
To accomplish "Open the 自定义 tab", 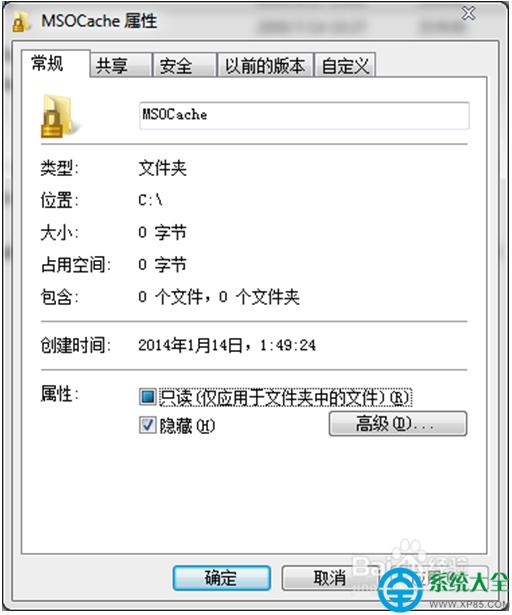I will (x=345, y=66).
